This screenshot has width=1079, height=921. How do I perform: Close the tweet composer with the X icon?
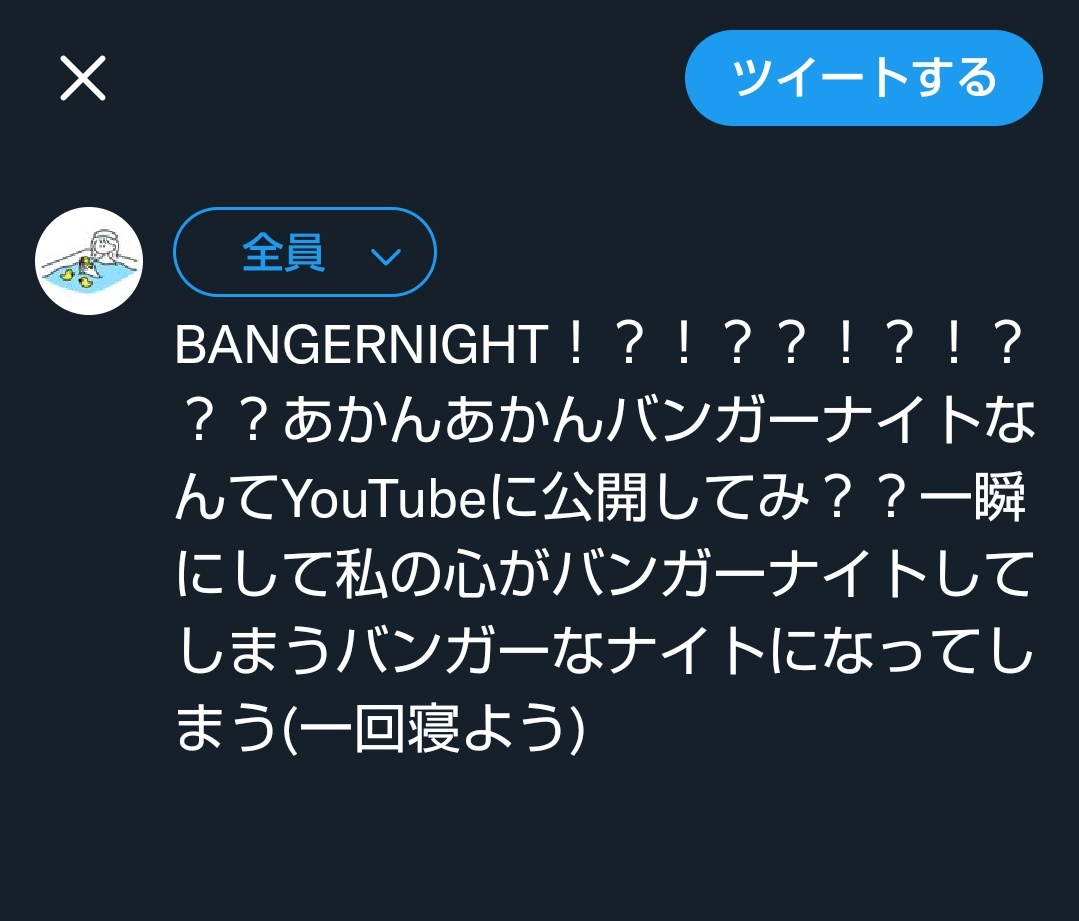pyautogui.click(x=83, y=78)
